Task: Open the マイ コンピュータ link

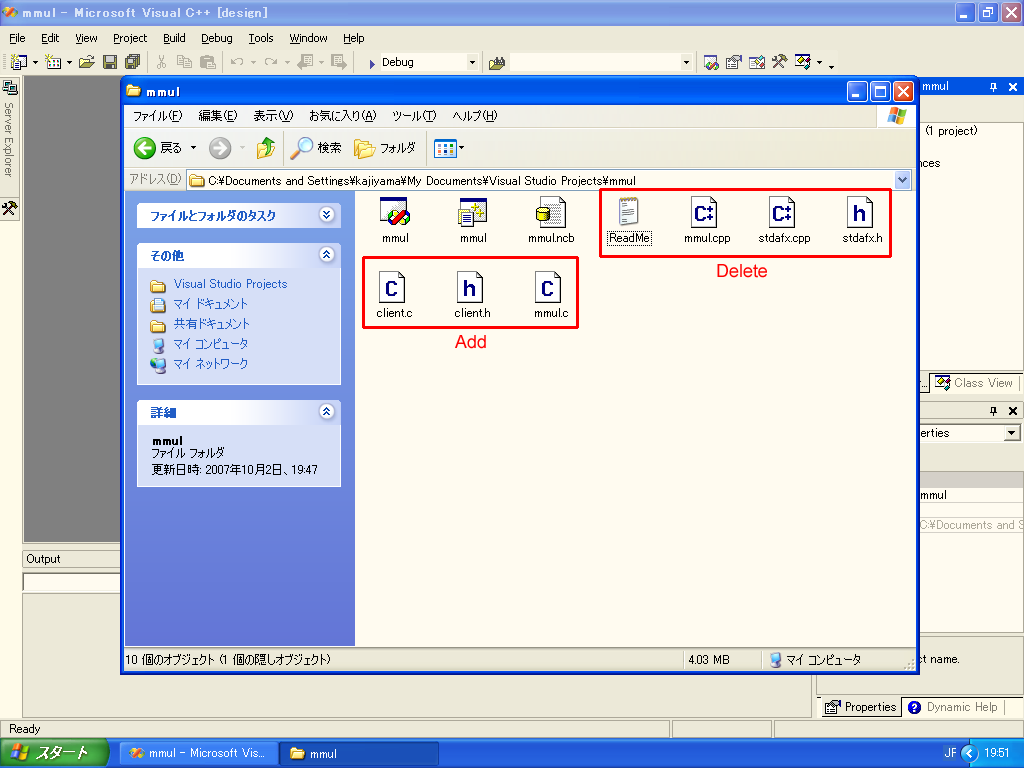Action: click(210, 344)
